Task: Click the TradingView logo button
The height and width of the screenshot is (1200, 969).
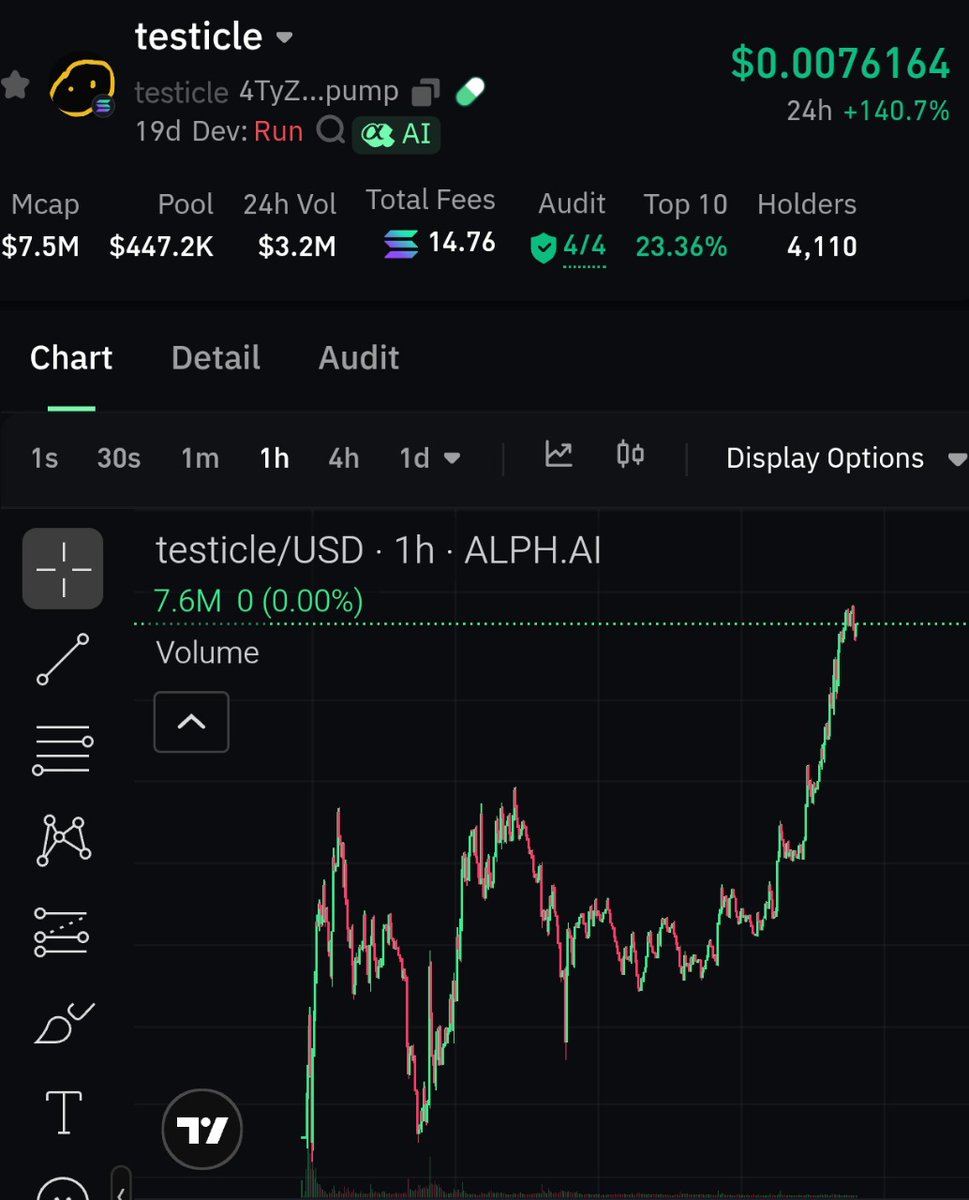Action: (x=202, y=1131)
